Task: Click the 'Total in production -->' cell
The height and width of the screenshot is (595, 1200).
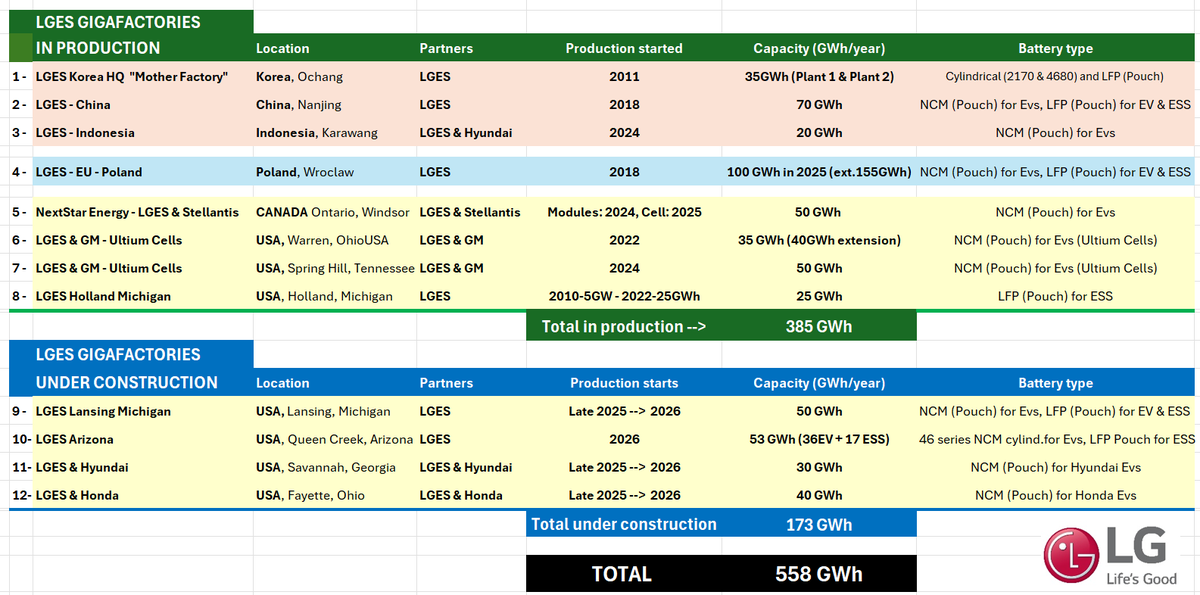Action: point(624,326)
